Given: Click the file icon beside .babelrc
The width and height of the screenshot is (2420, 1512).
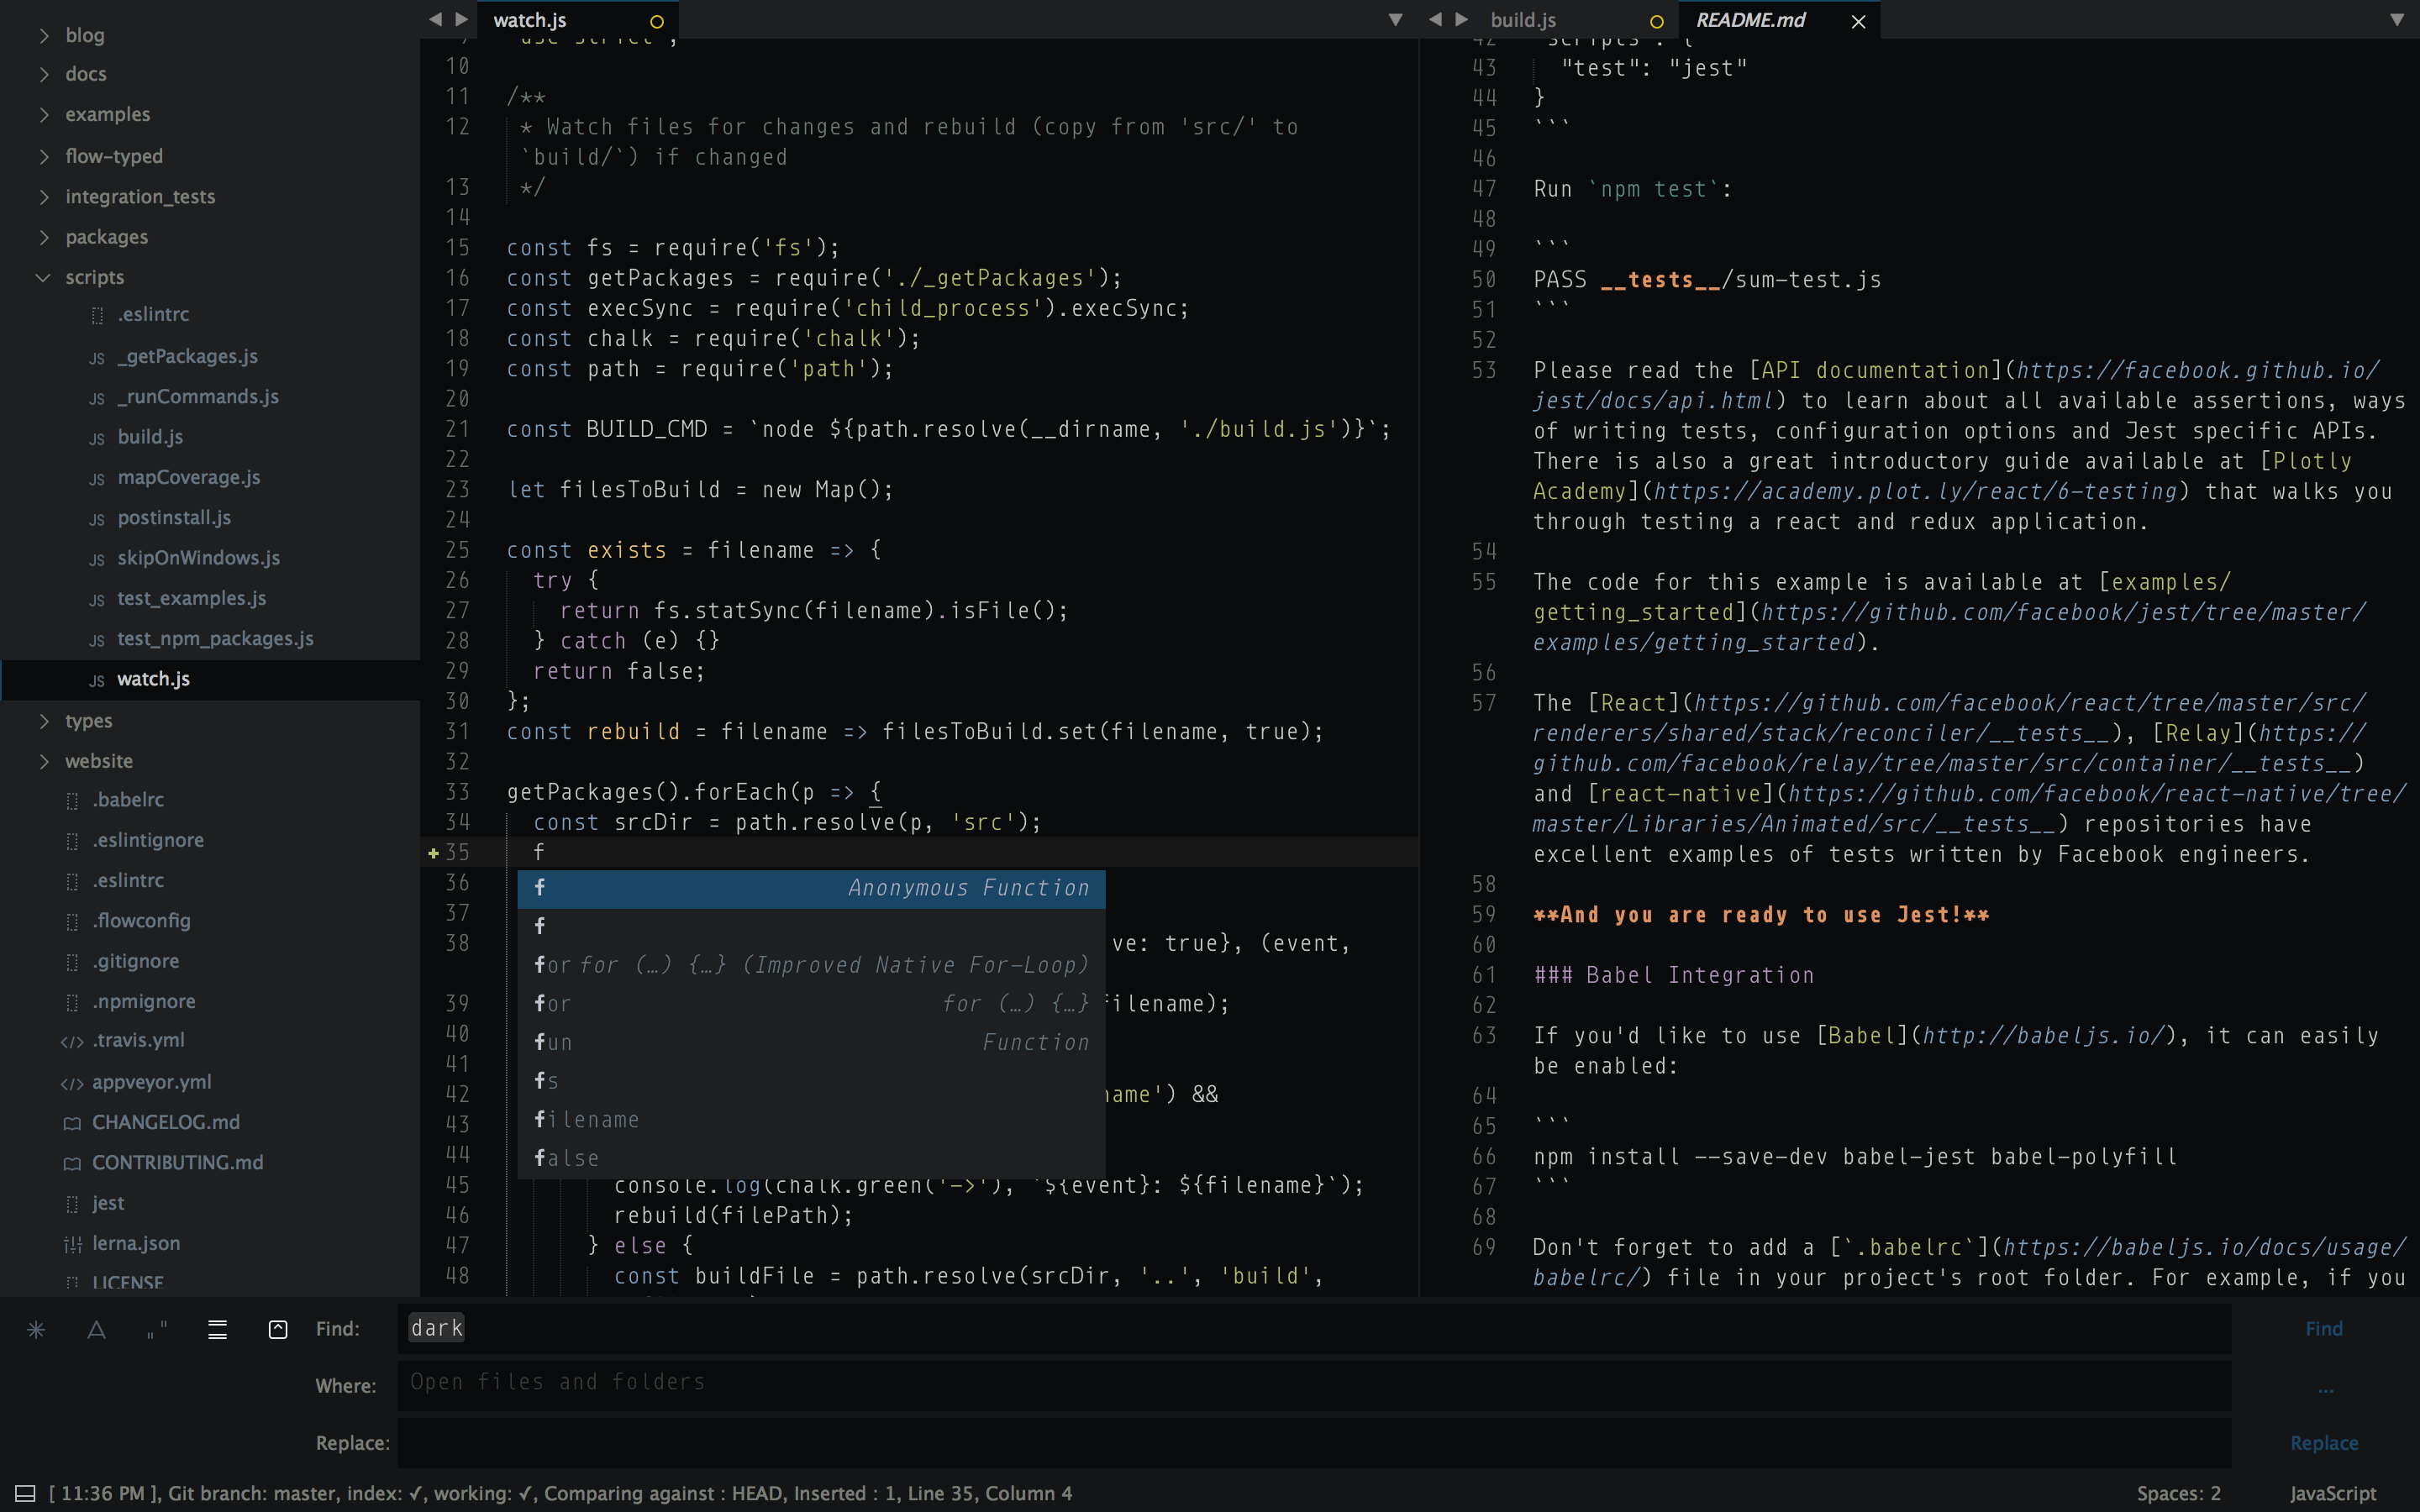Looking at the screenshot, I should (x=72, y=800).
